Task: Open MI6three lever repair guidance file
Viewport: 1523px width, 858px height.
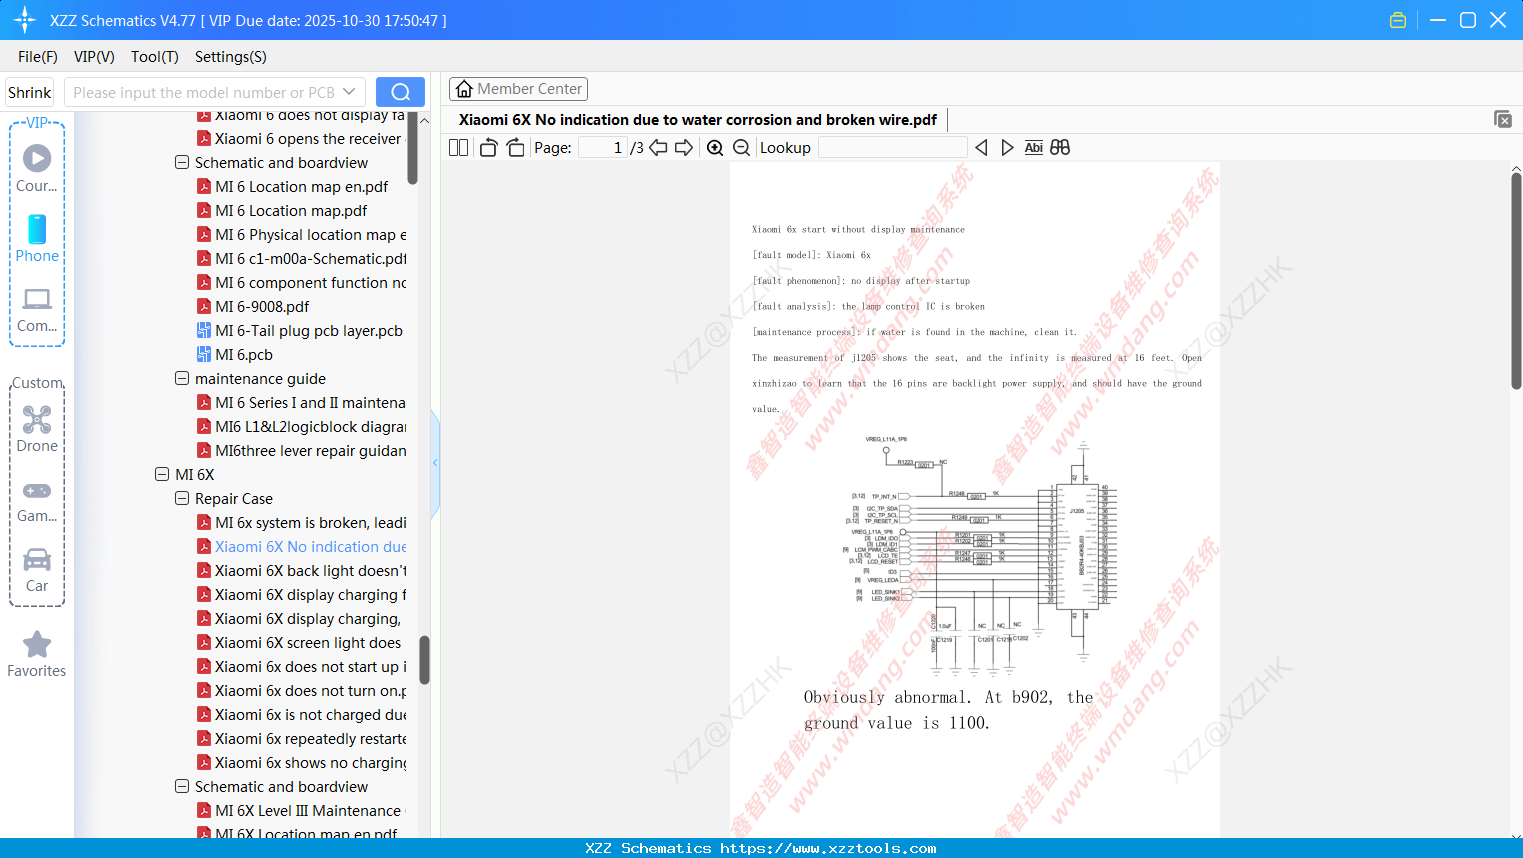Action: (x=301, y=451)
